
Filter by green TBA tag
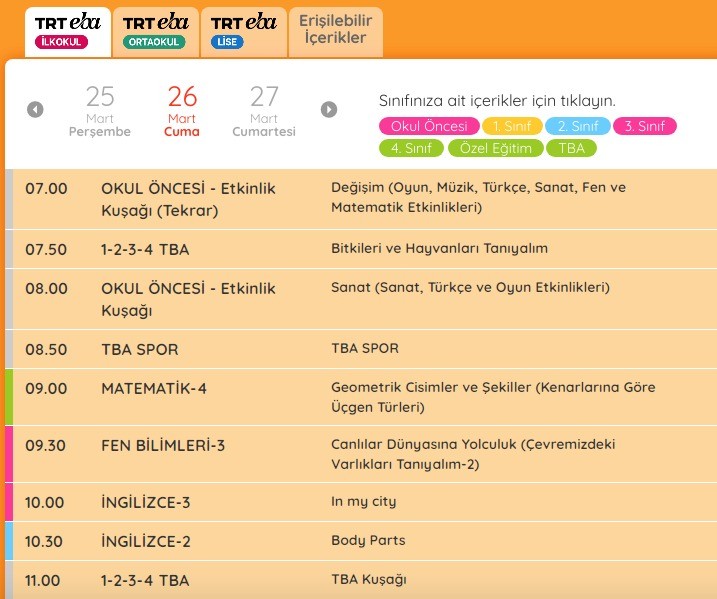click(573, 148)
